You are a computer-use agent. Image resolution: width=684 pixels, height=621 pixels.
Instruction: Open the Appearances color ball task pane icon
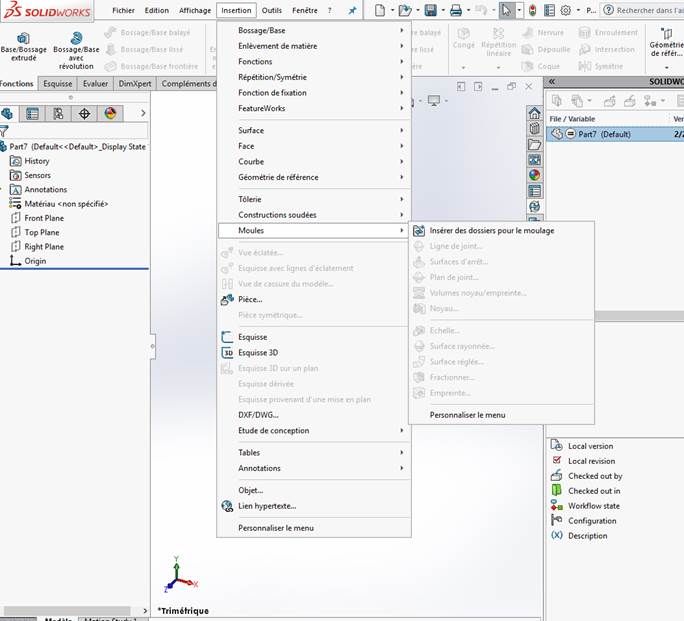(x=534, y=175)
